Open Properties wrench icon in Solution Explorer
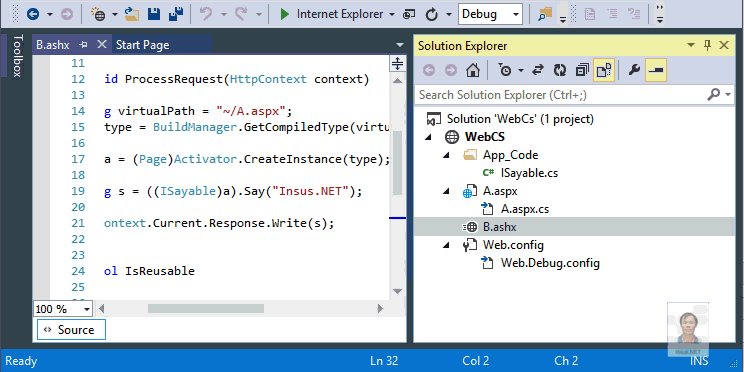Image resolution: width=744 pixels, height=372 pixels. [x=634, y=71]
